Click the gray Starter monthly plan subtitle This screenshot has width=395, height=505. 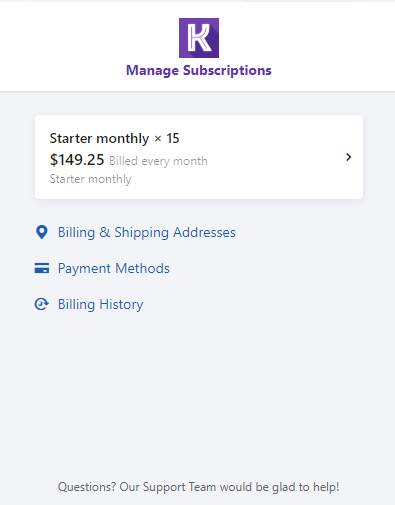click(90, 179)
